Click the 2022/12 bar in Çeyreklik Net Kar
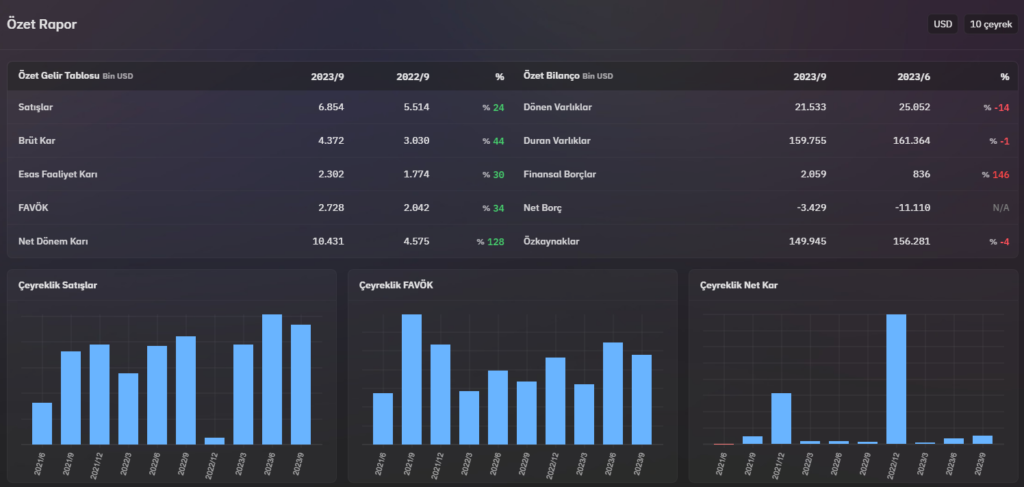 click(x=896, y=379)
